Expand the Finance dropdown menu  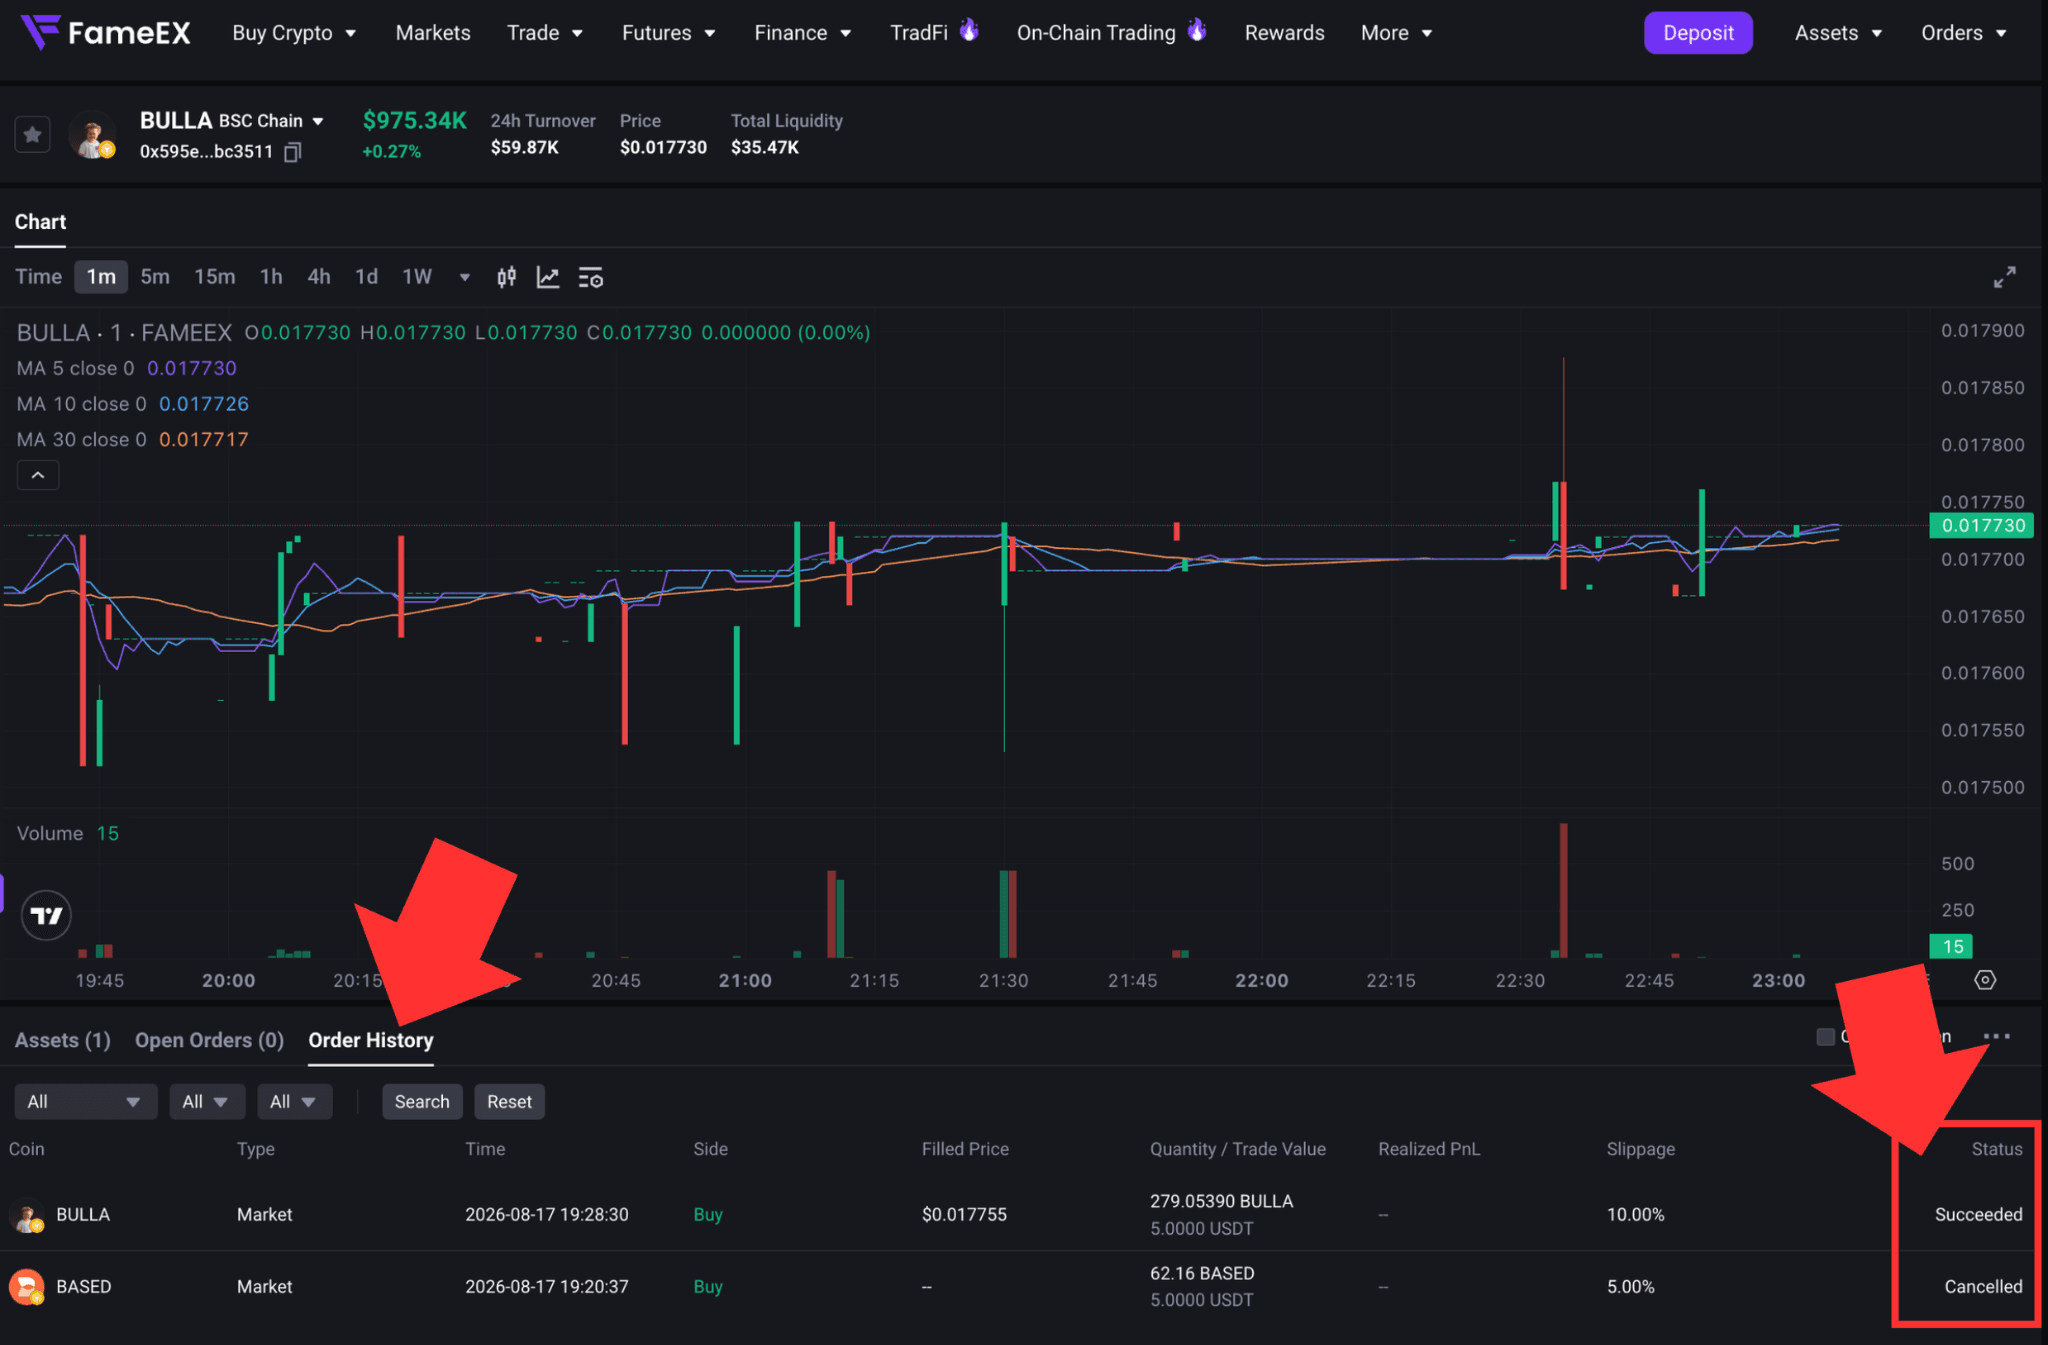[x=803, y=33]
